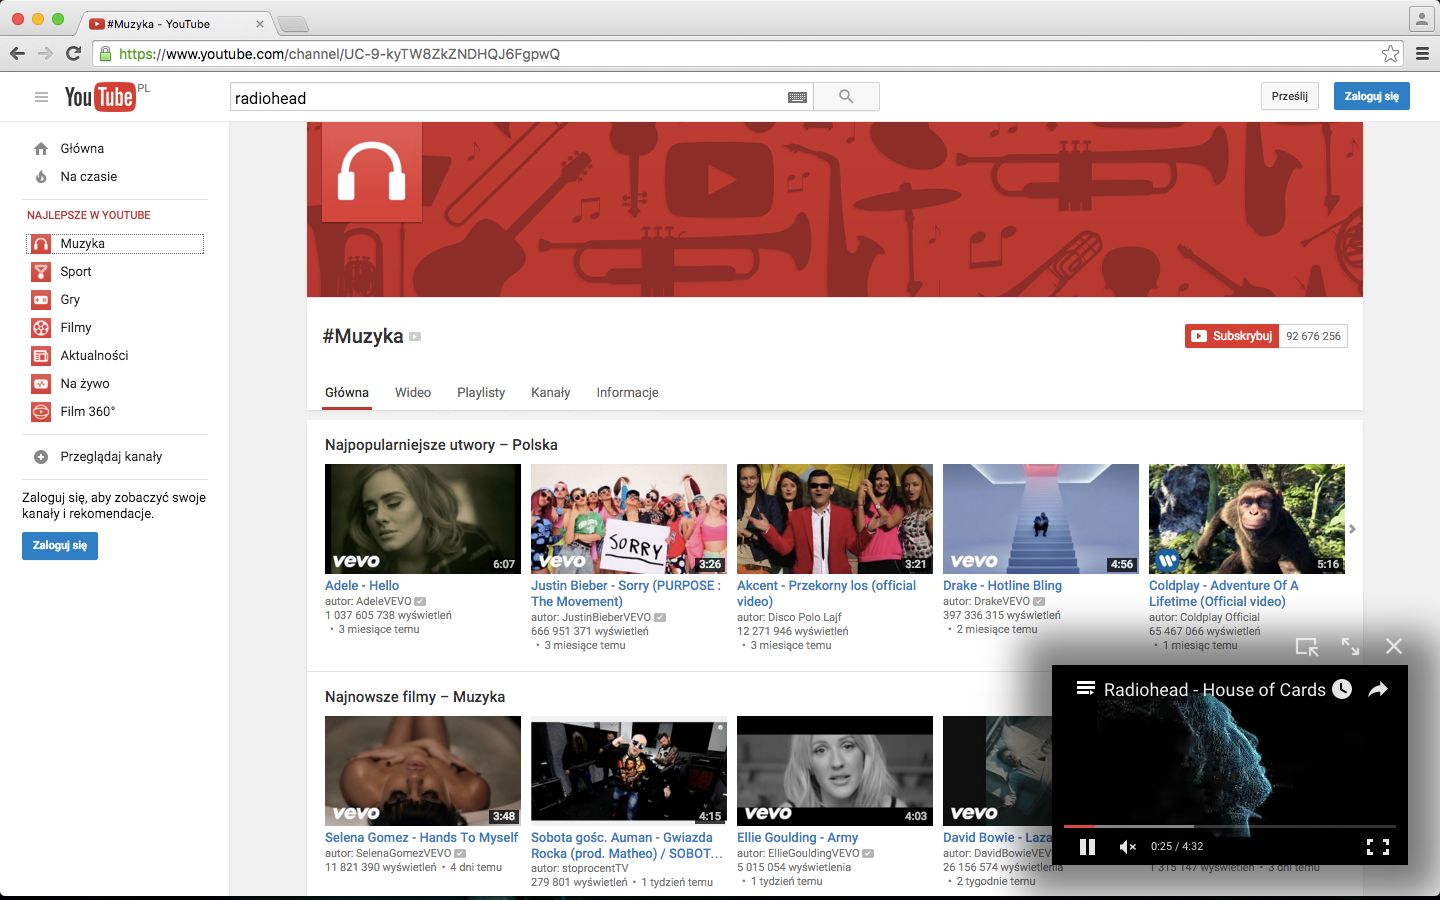This screenshot has height=900, width=1440.
Task: Click Watch Later clock icon in mini player
Action: (x=1342, y=689)
